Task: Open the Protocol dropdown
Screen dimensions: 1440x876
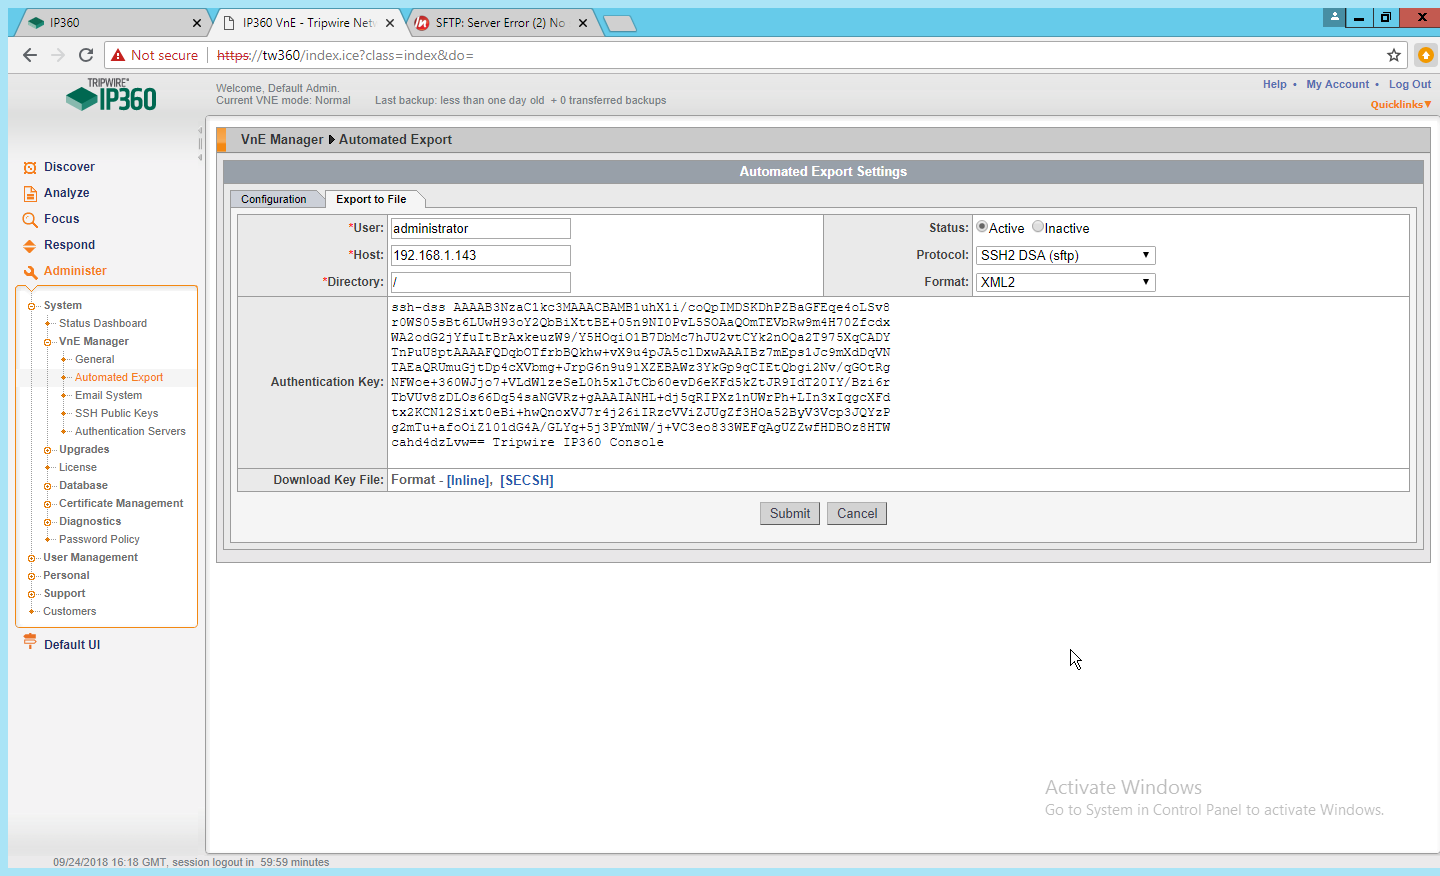Action: coord(1066,256)
